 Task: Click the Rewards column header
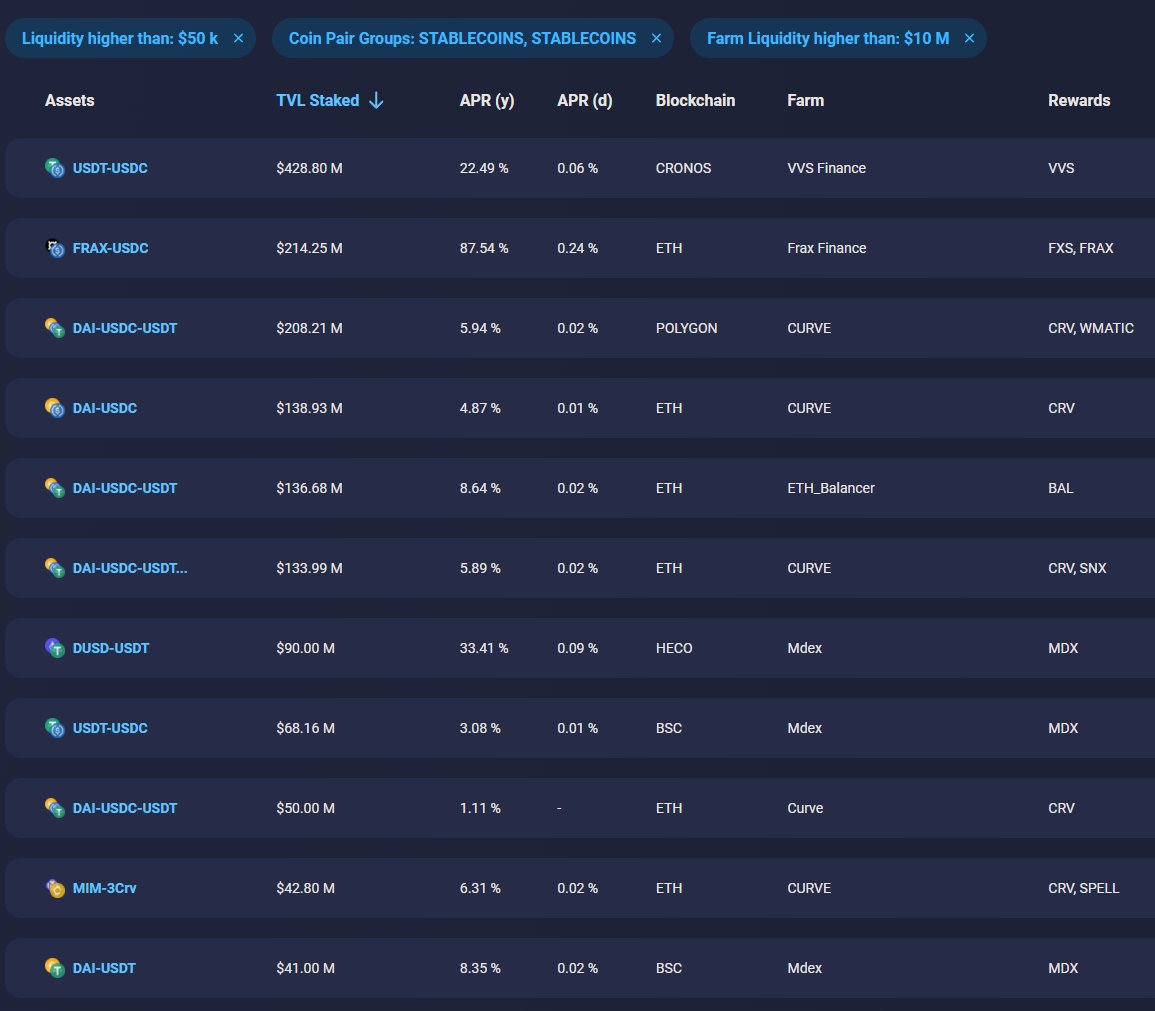[x=1078, y=100]
